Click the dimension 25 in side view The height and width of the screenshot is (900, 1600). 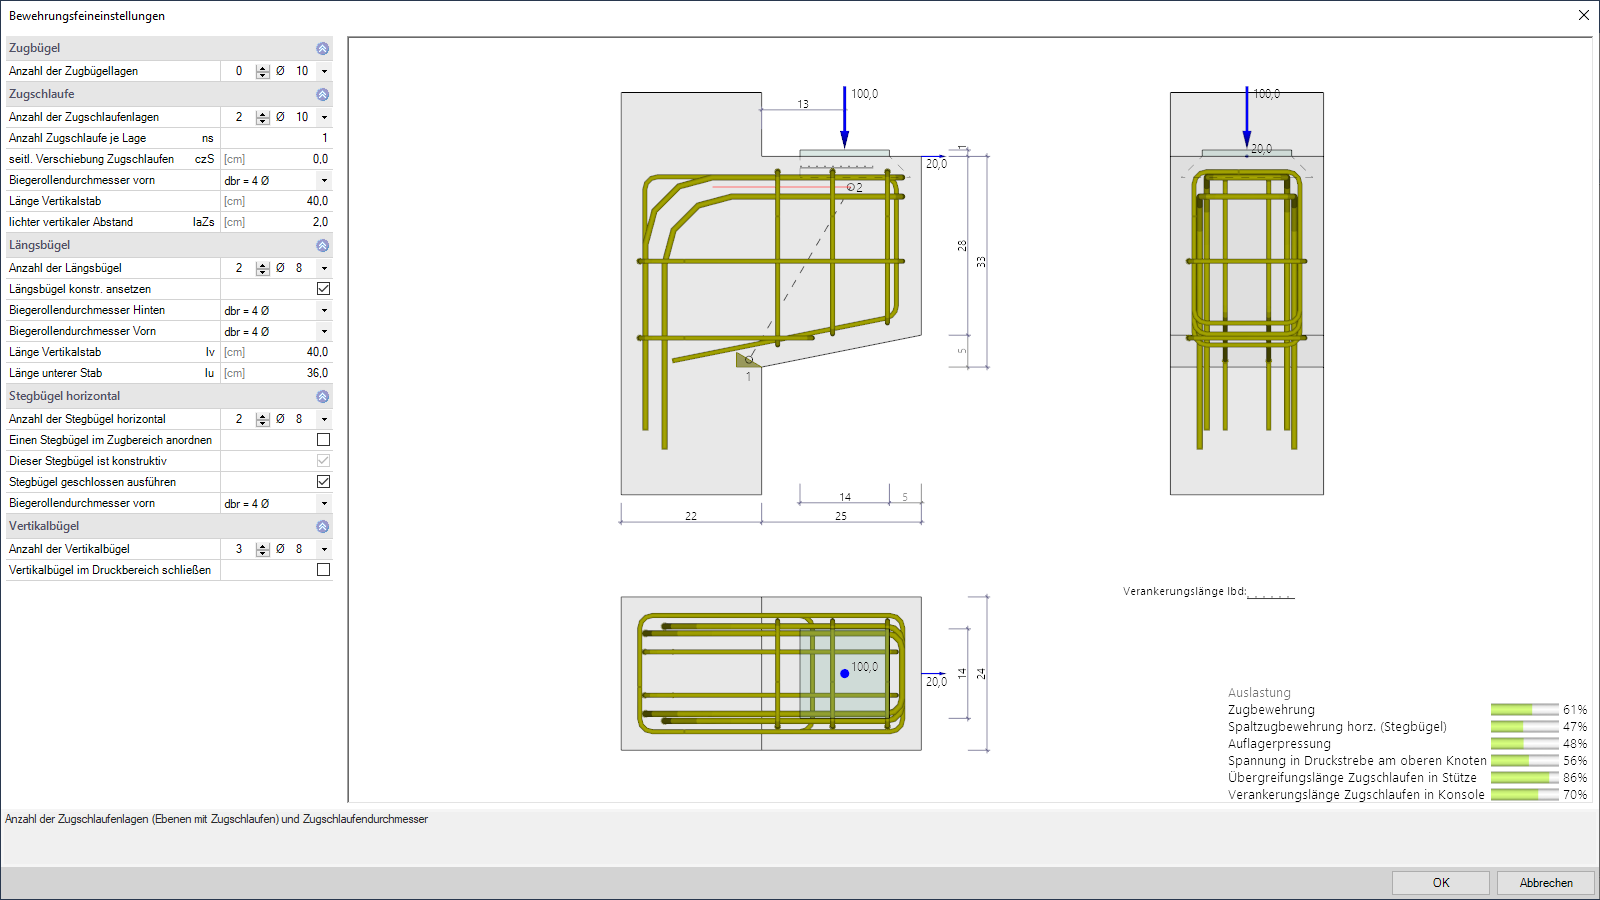841,516
